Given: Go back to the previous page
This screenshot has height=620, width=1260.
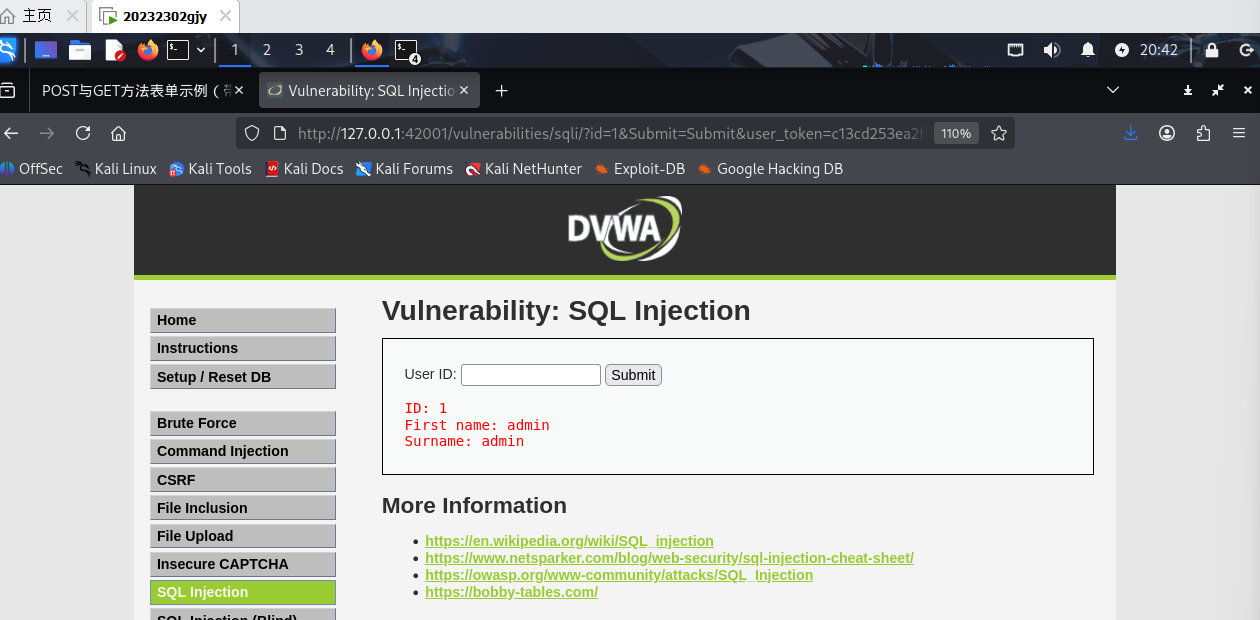Looking at the screenshot, I should coord(11,133).
